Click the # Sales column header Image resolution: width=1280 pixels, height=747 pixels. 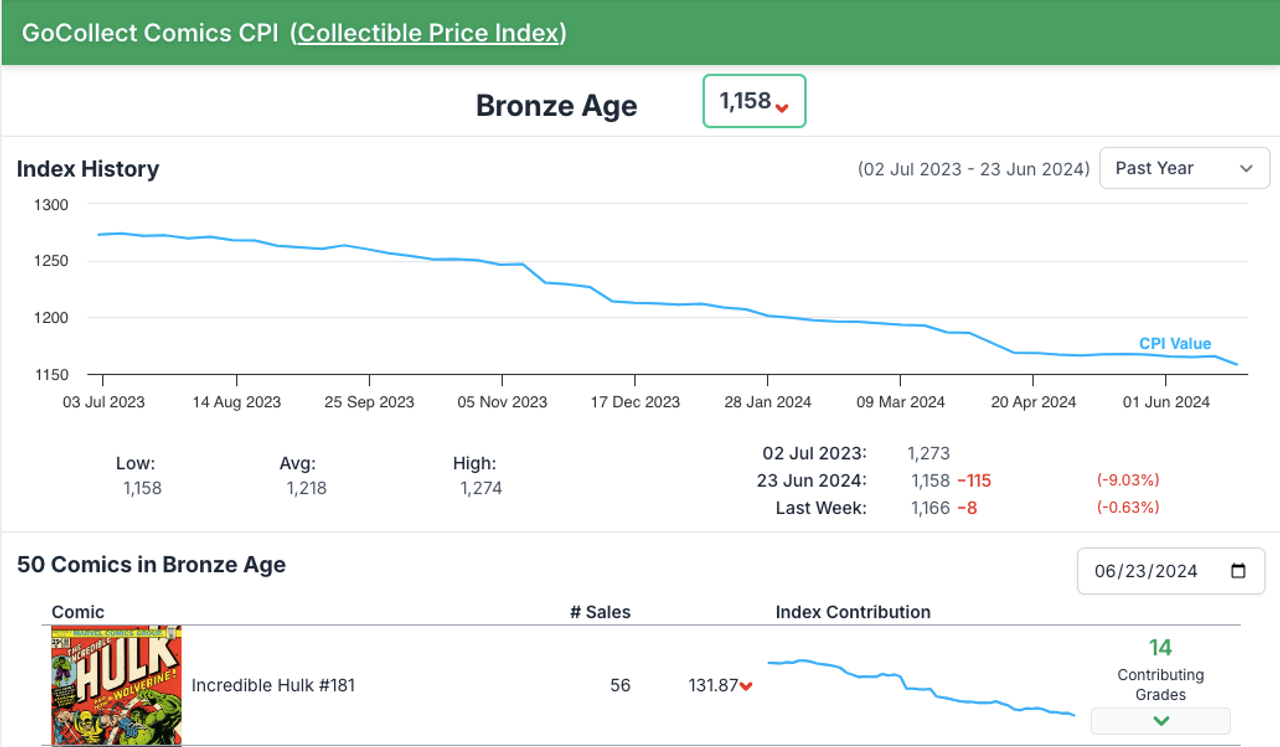(x=600, y=612)
